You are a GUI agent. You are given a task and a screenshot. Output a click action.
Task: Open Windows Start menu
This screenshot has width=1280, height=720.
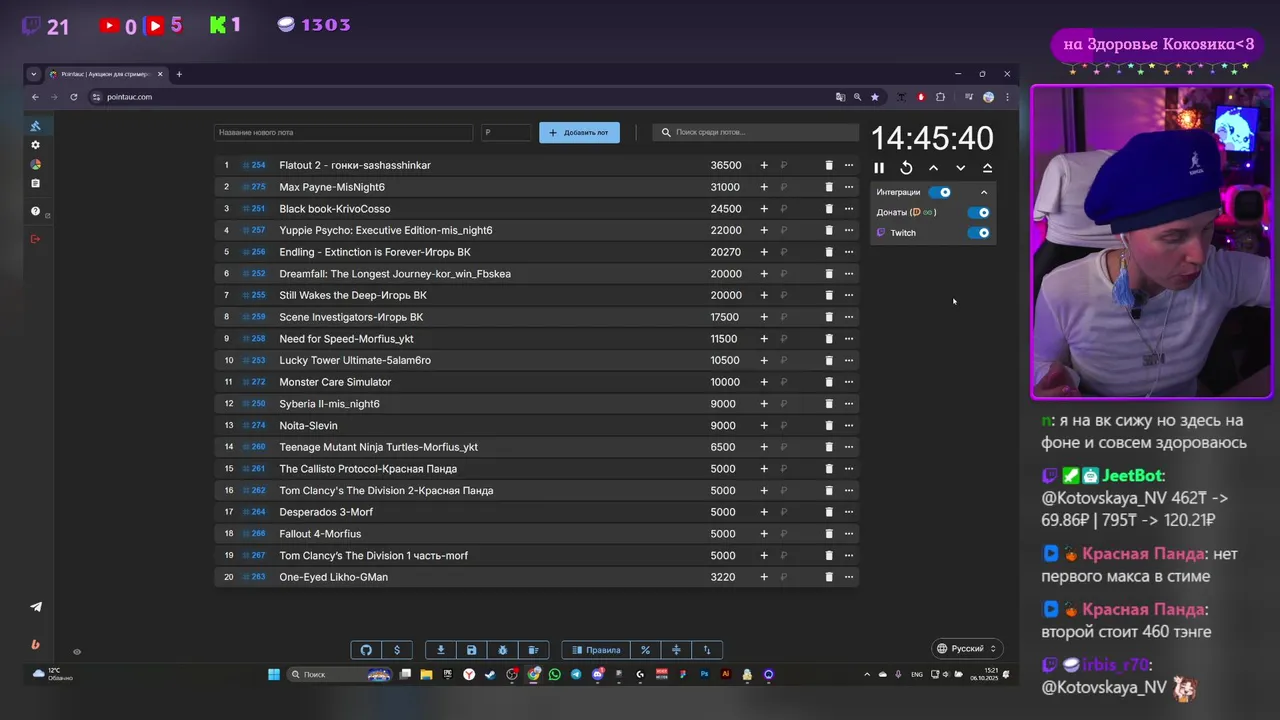click(274, 674)
